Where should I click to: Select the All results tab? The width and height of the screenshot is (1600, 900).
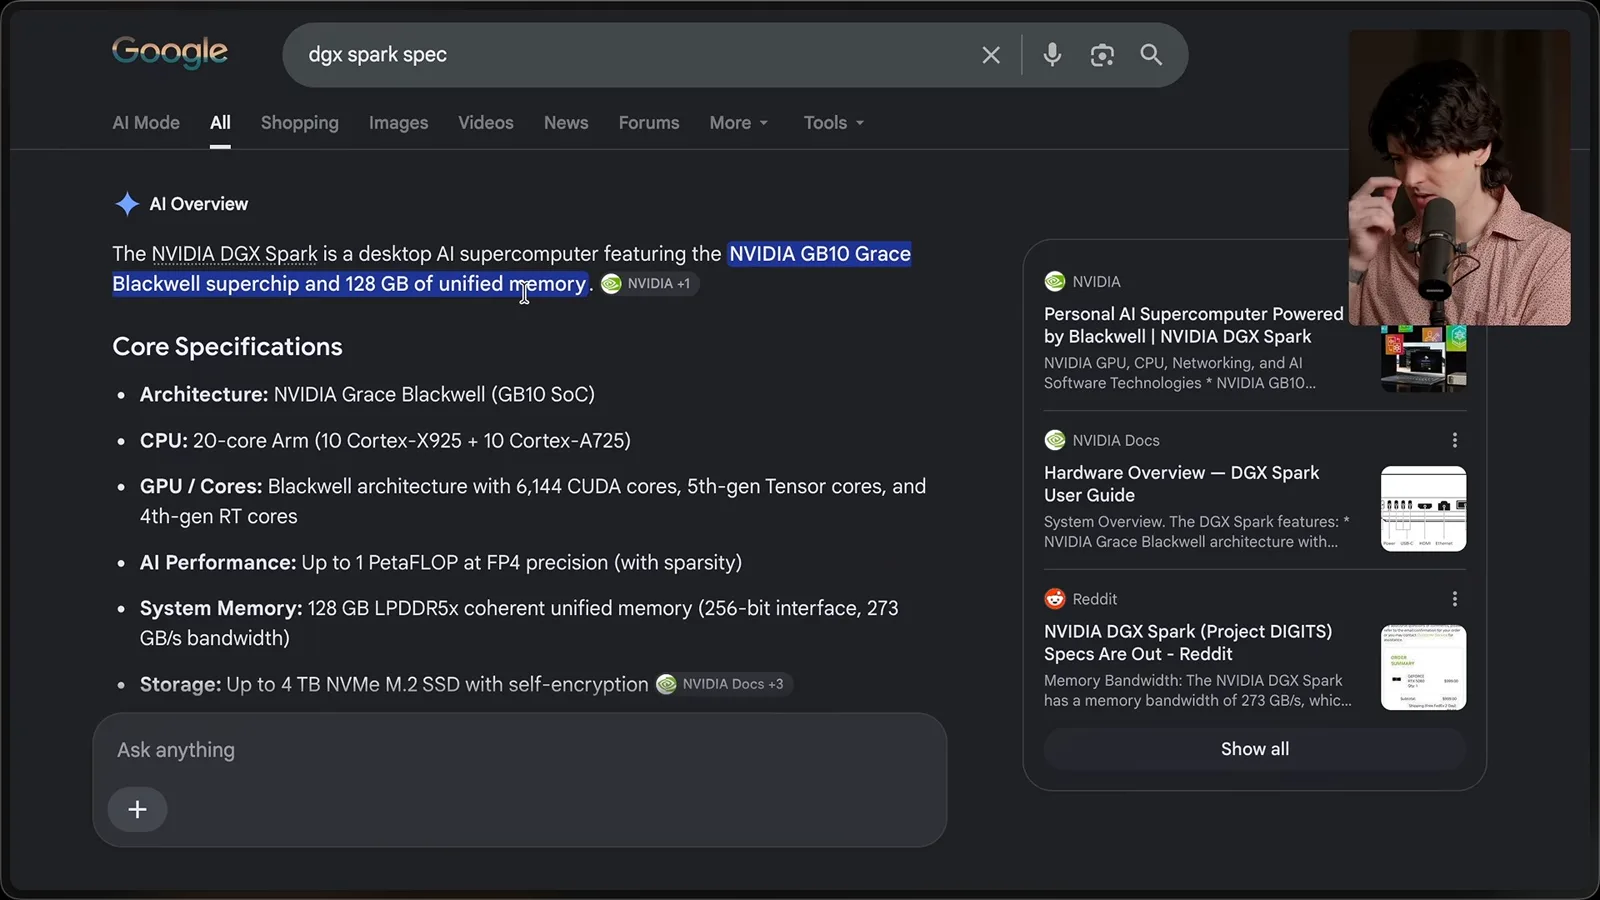point(220,123)
